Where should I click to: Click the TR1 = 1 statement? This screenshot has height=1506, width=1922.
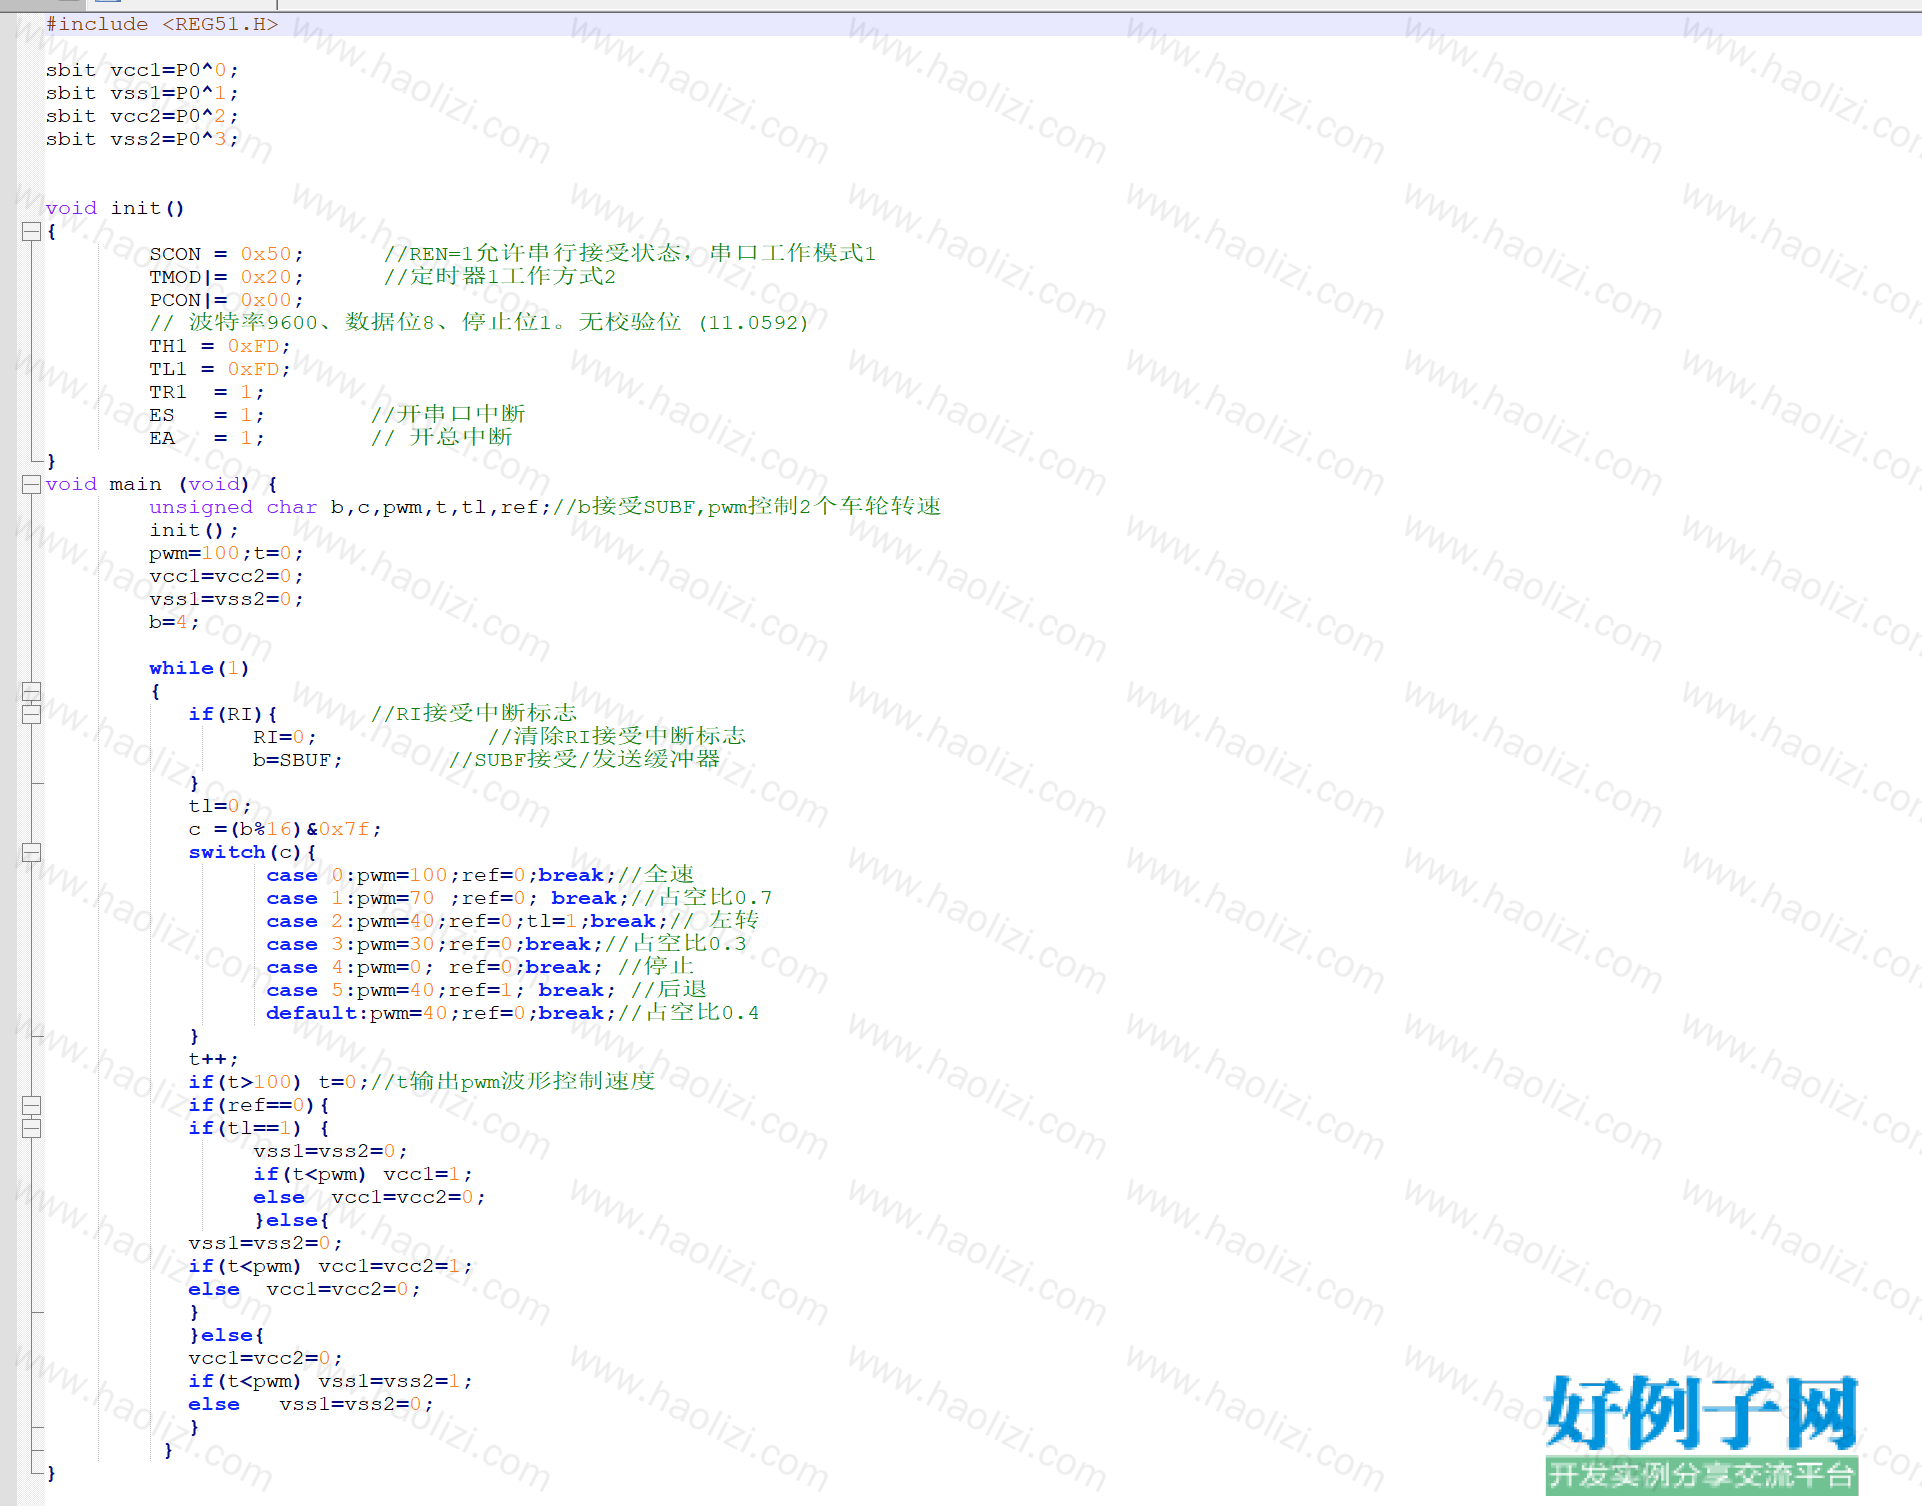tap(207, 392)
